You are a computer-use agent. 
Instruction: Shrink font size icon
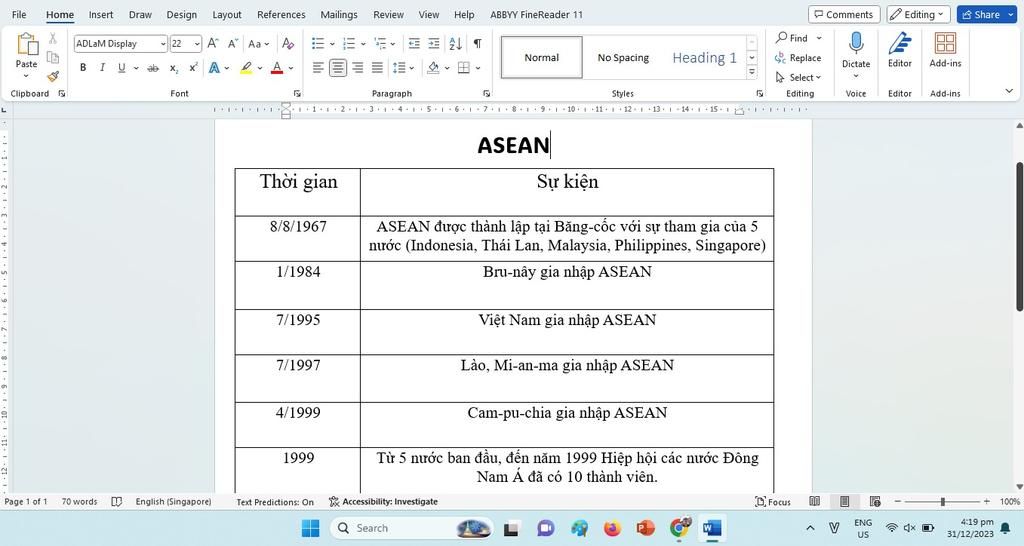point(232,44)
